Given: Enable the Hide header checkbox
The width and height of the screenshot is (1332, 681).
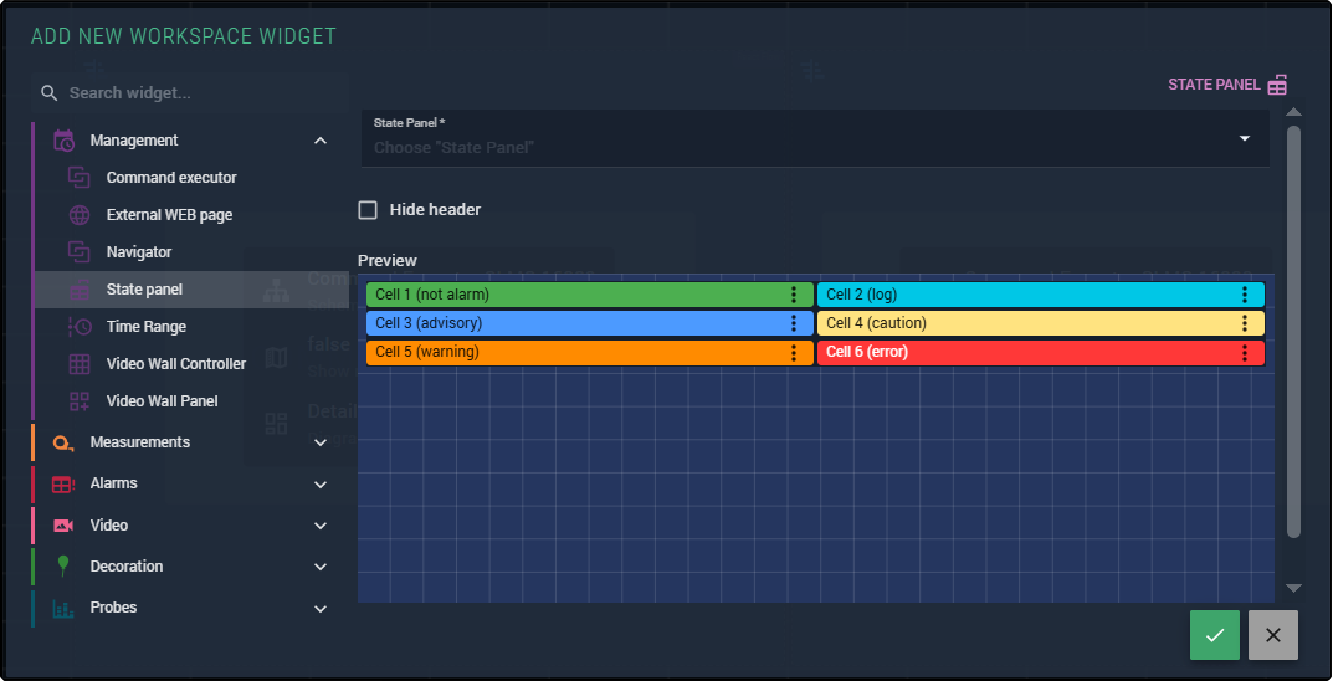Looking at the screenshot, I should (x=368, y=210).
